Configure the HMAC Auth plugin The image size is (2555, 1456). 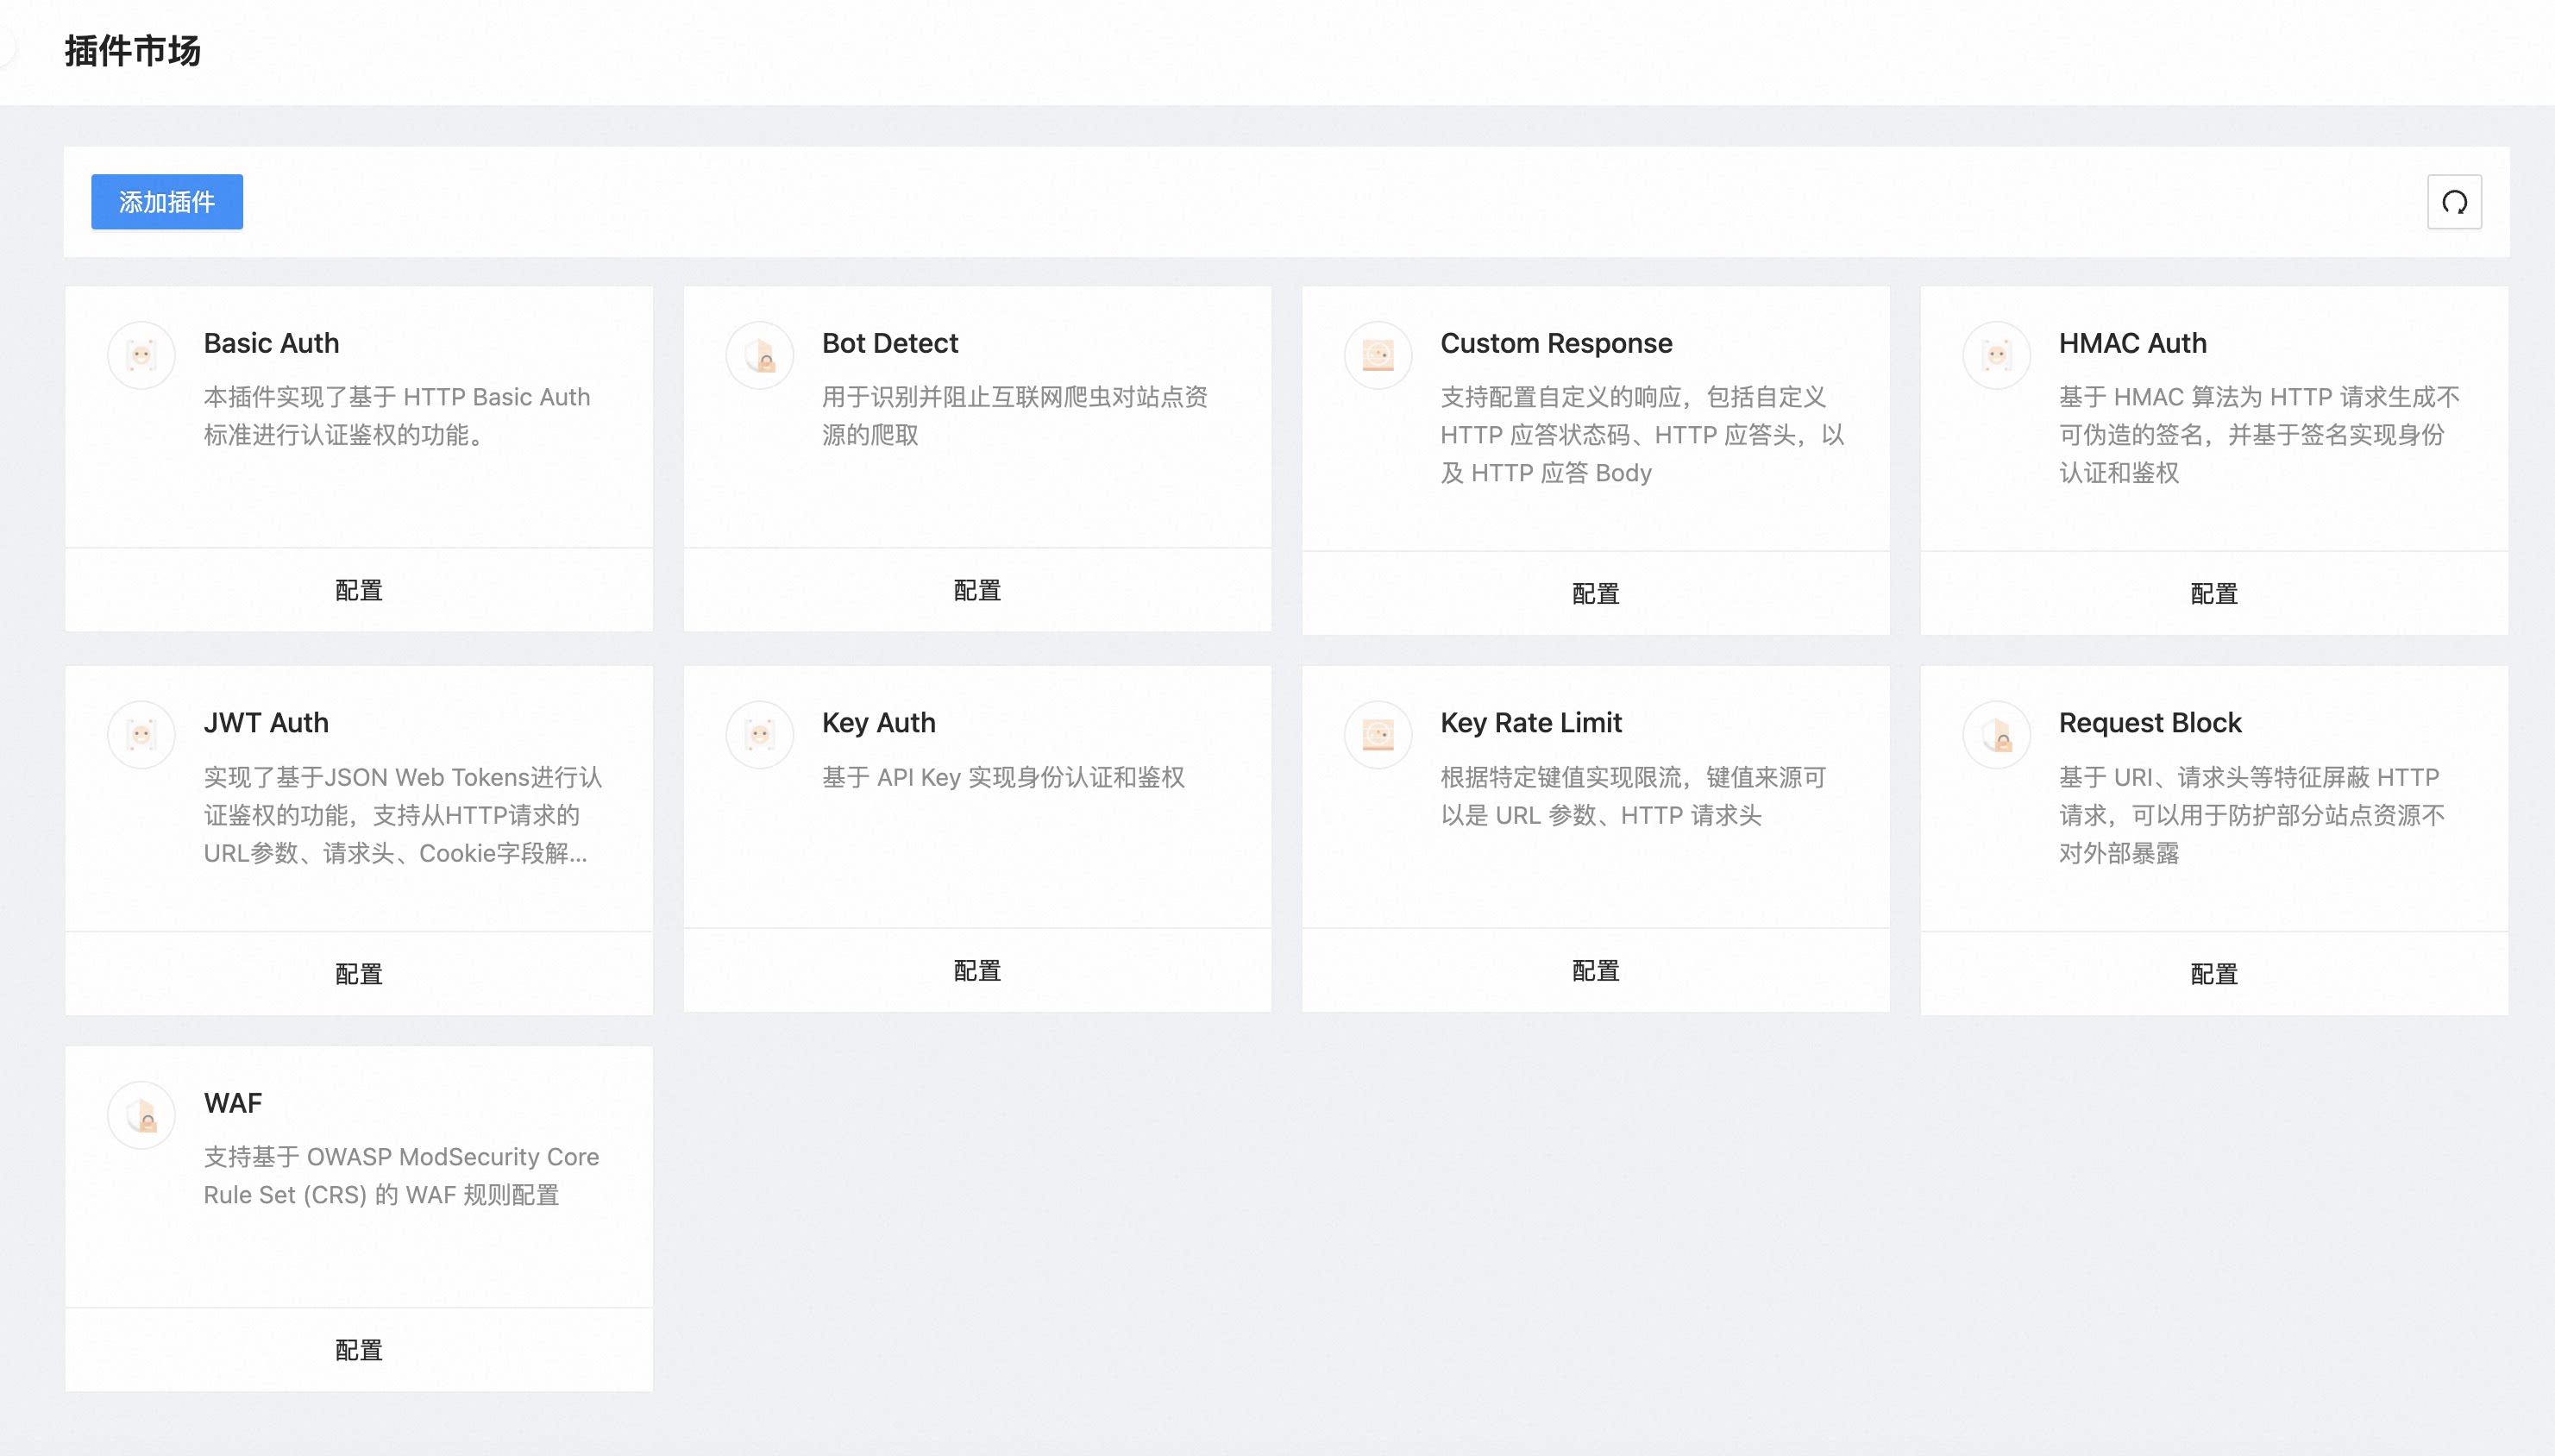click(x=2213, y=593)
